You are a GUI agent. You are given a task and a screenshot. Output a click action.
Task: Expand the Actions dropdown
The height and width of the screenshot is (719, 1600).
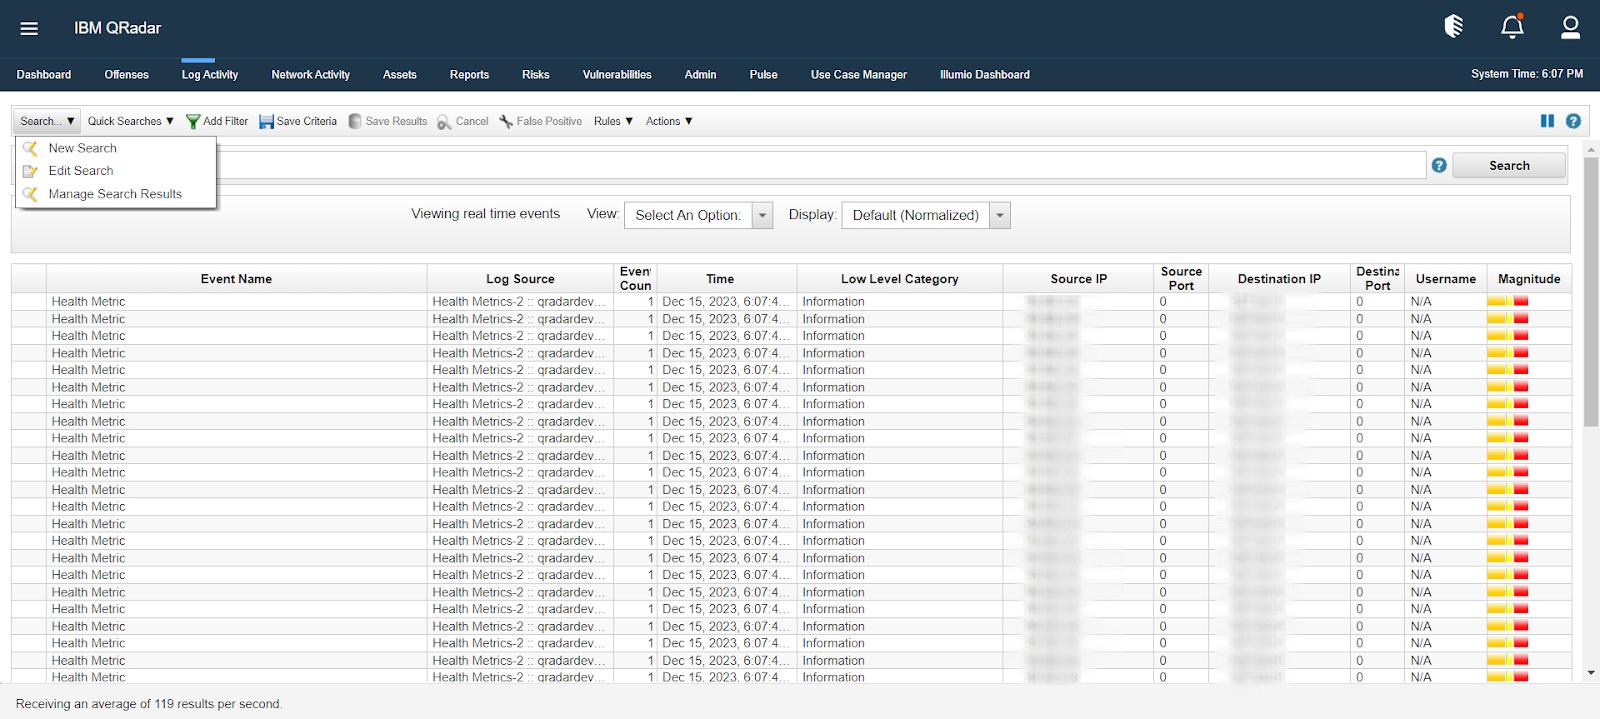pyautogui.click(x=669, y=121)
